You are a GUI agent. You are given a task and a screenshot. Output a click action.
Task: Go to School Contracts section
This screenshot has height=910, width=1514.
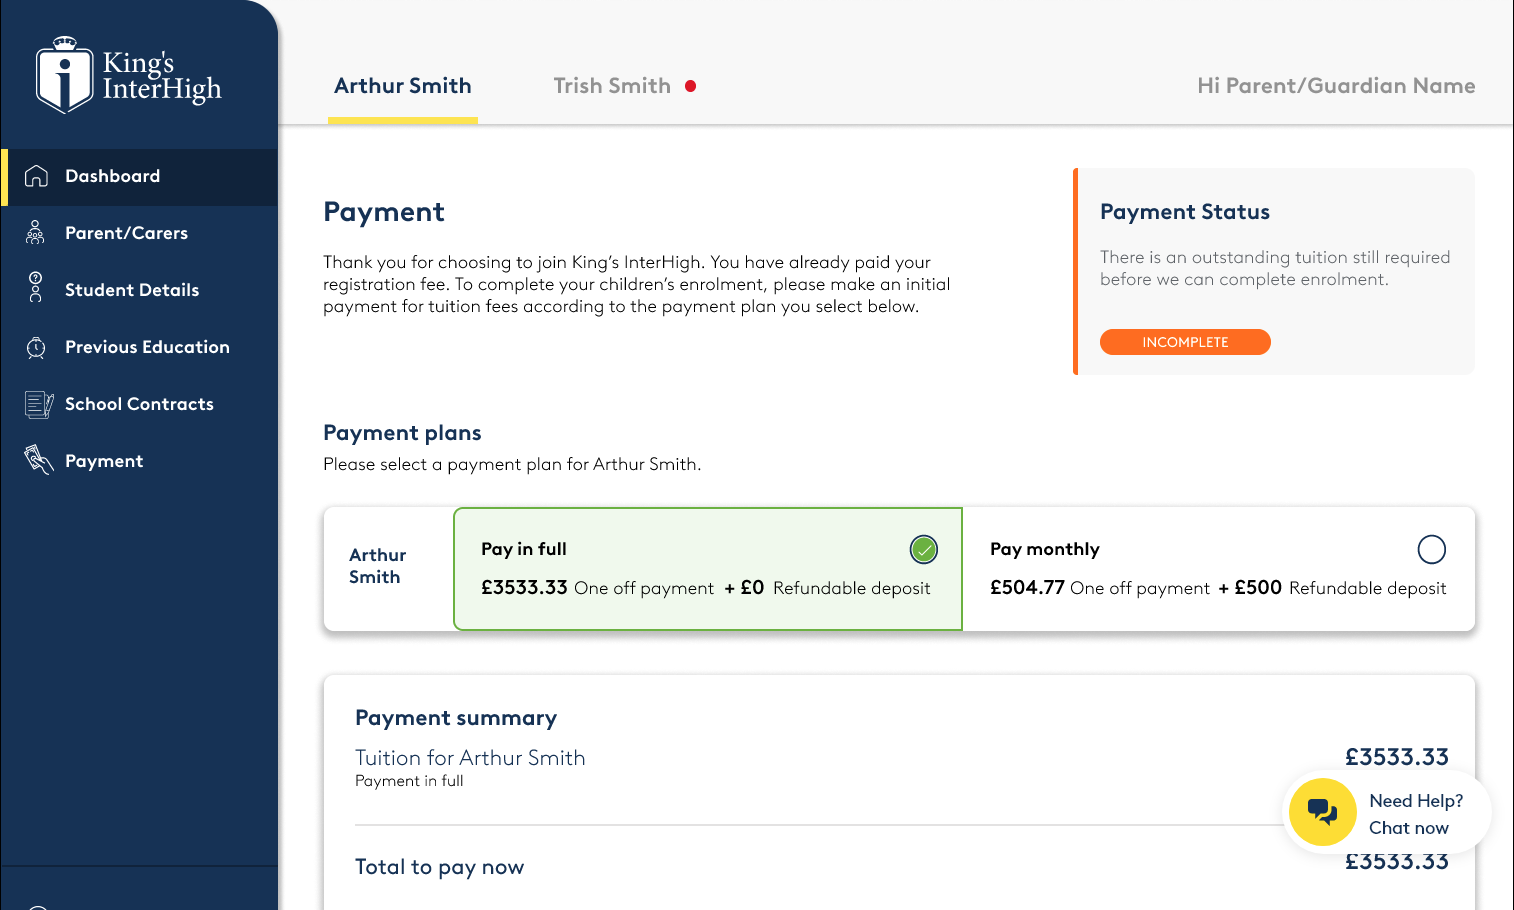[139, 404]
